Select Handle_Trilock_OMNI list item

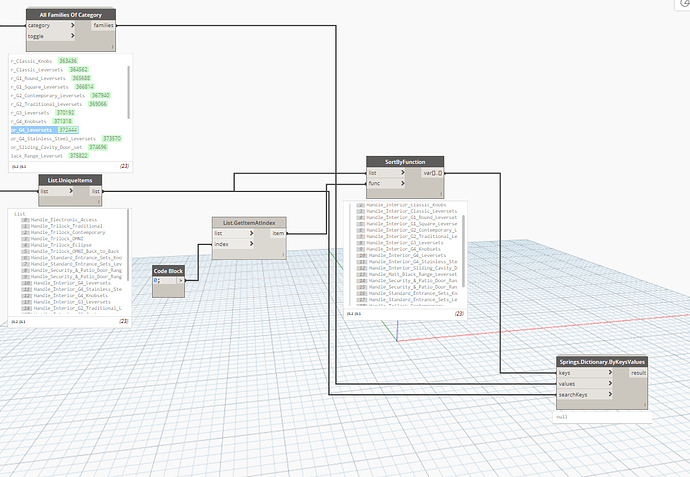pos(57,238)
